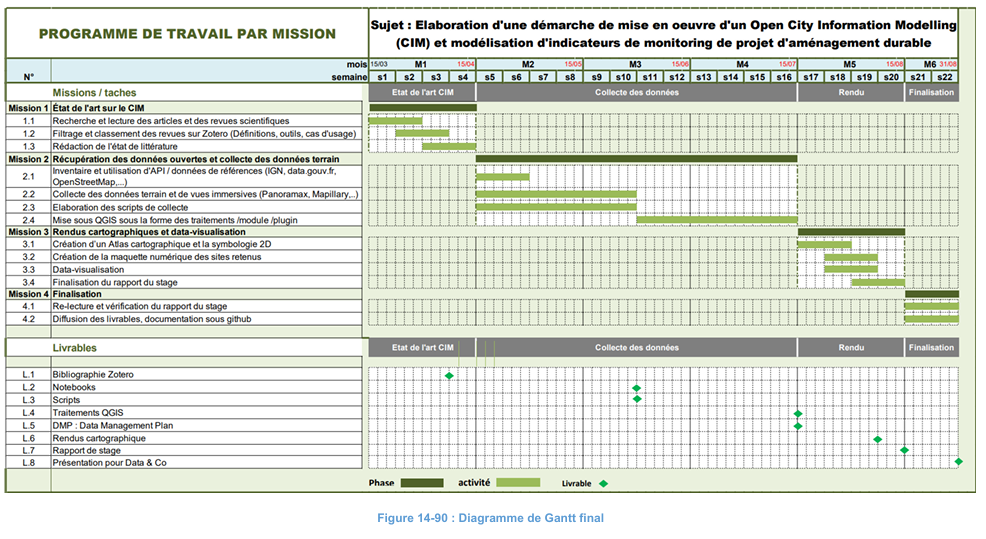The image size is (986, 539).
Task: Select the activity bar for task 2.1
Action: [x=502, y=177]
